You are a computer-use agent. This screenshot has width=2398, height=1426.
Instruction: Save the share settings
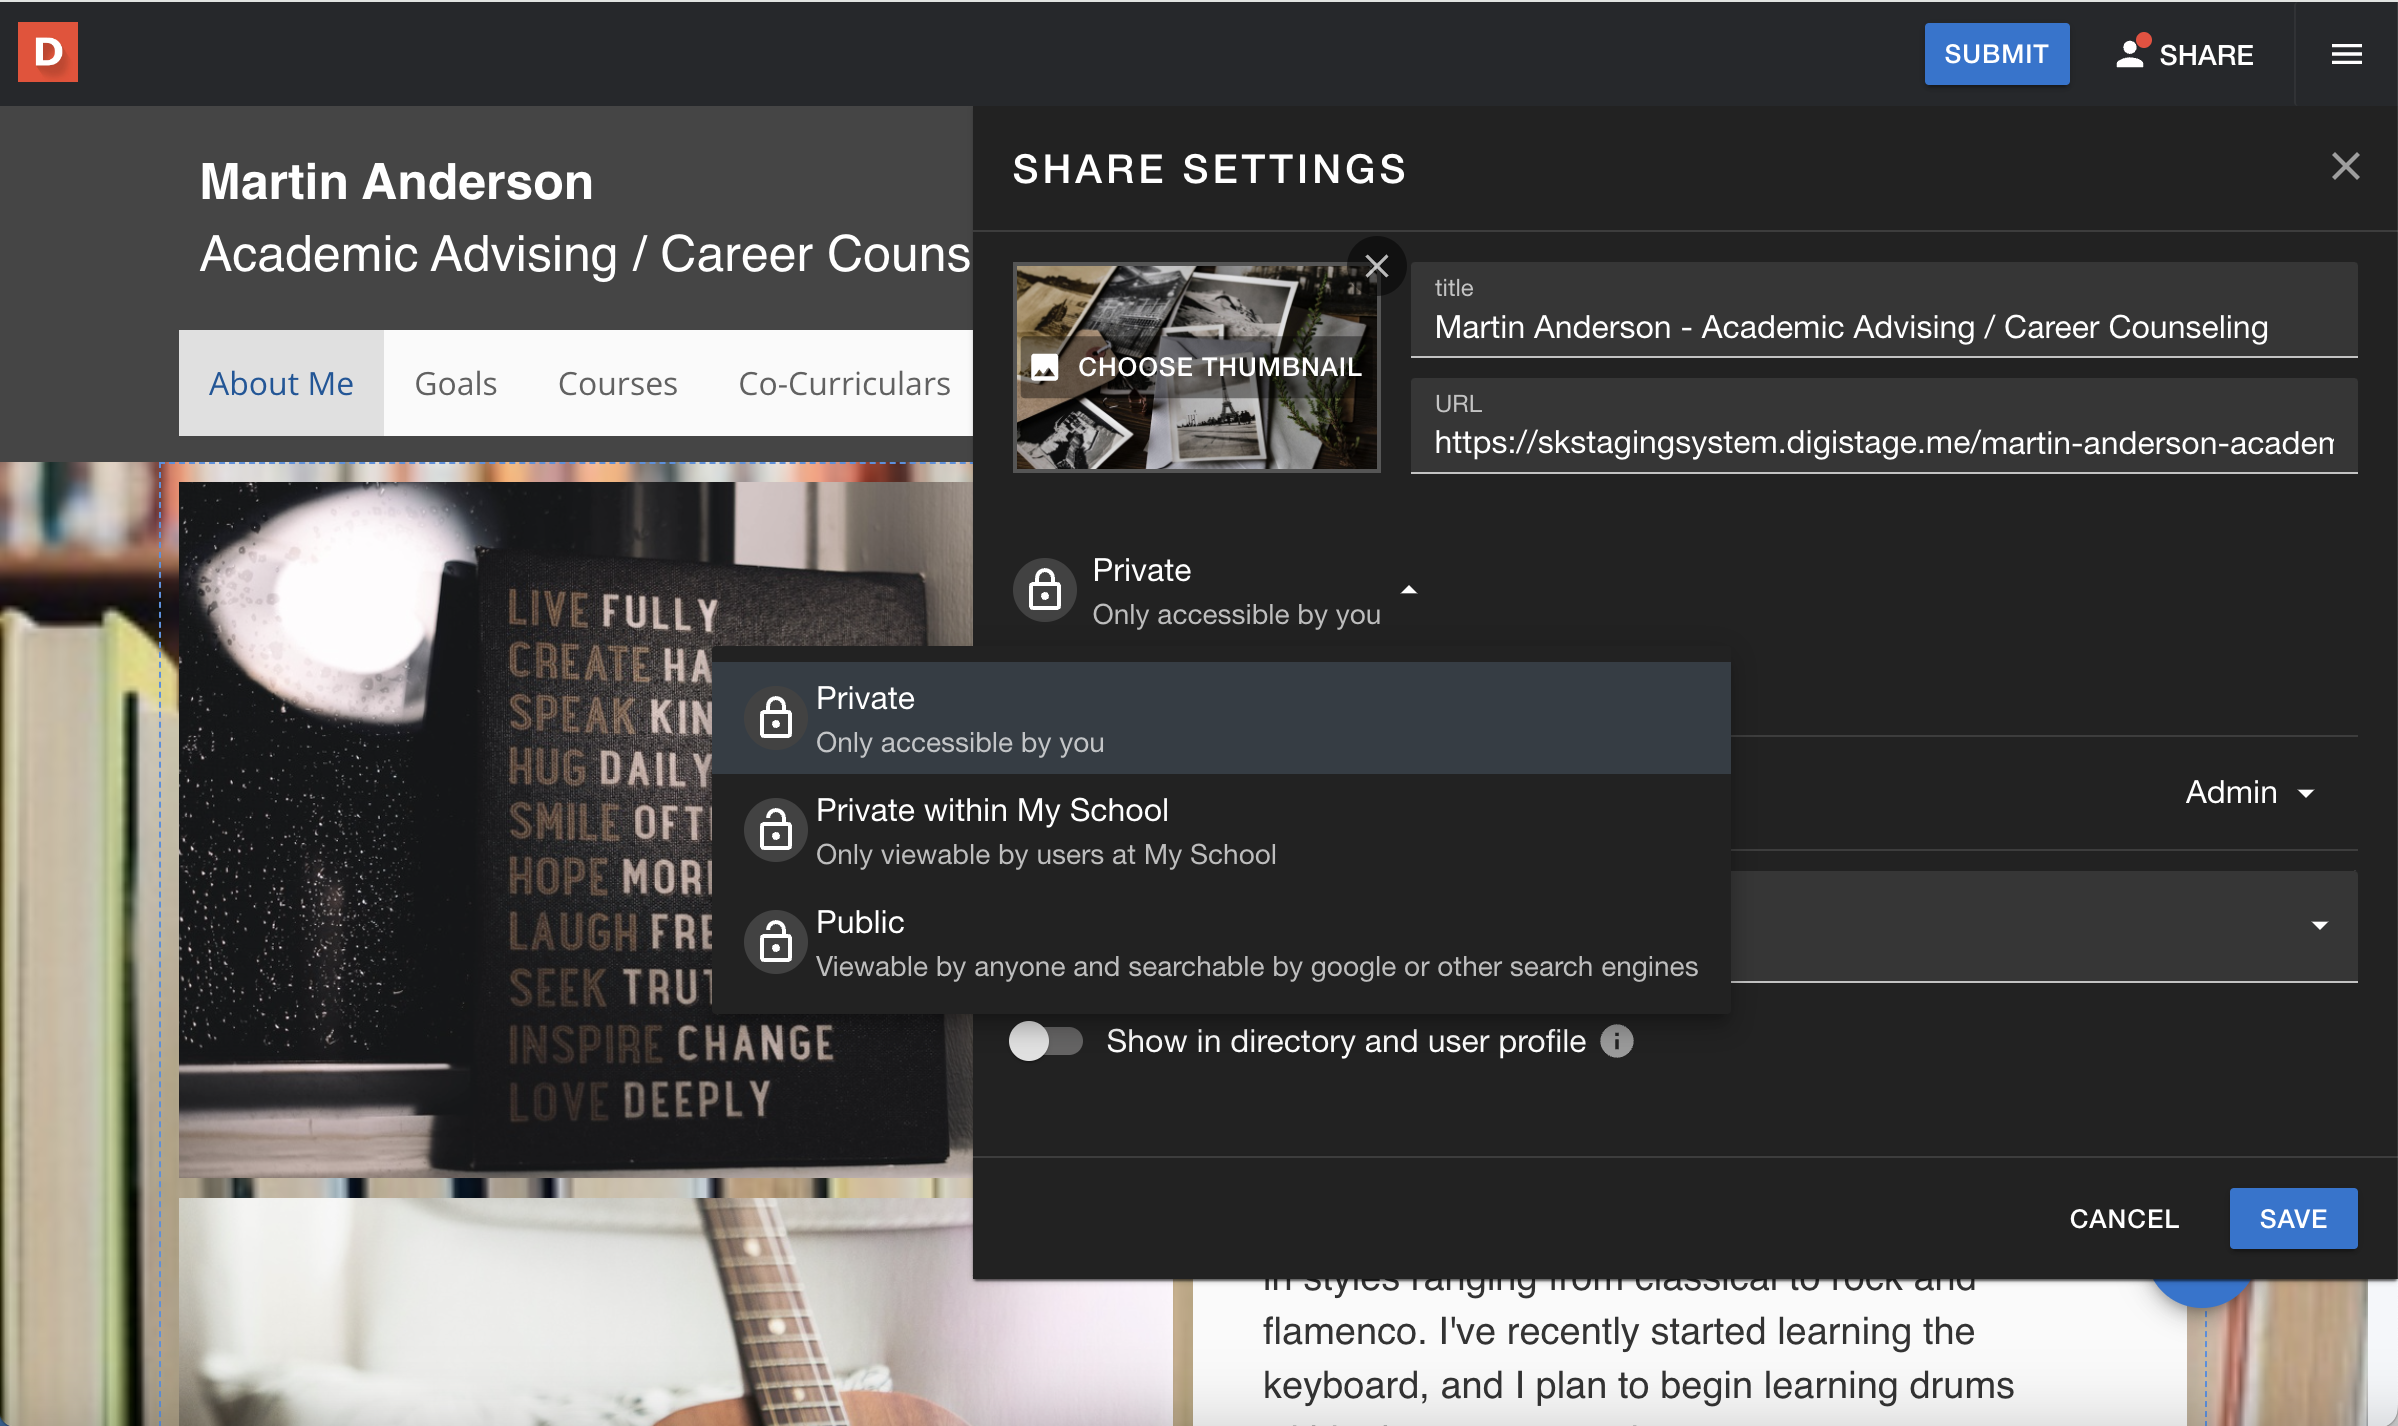[2293, 1219]
